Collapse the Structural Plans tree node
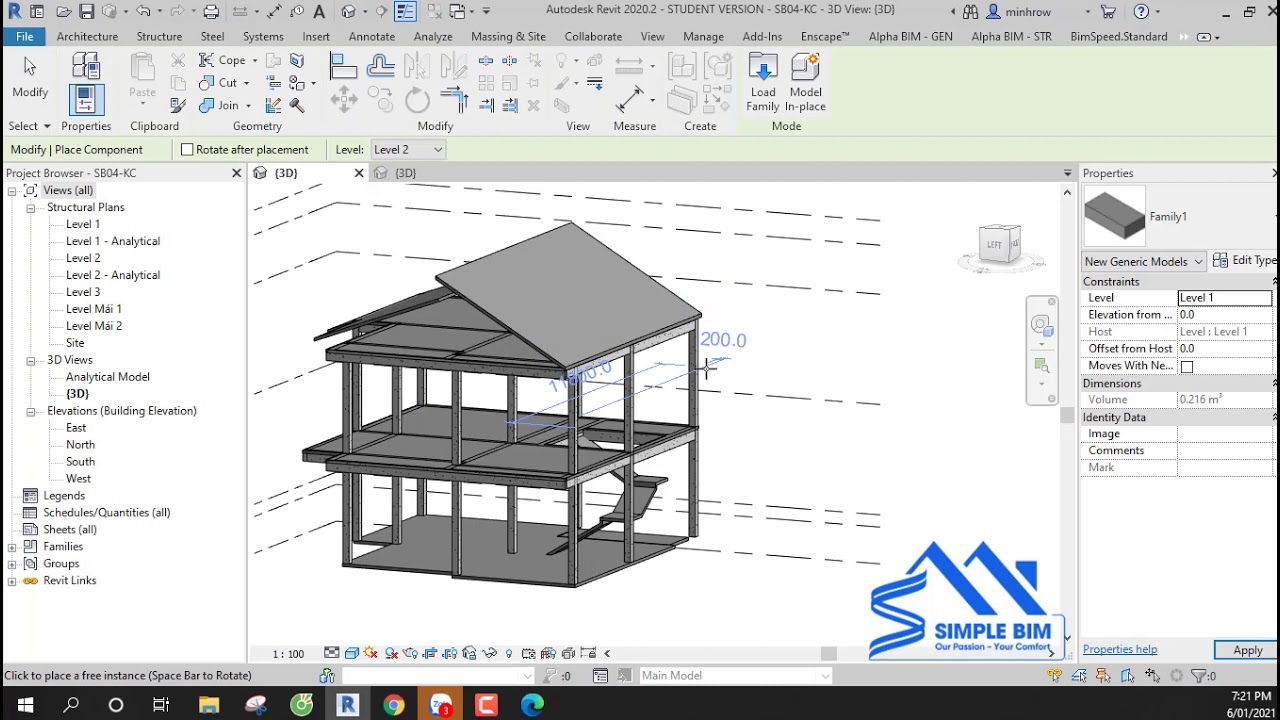Viewport: 1280px width, 720px height. (31, 208)
